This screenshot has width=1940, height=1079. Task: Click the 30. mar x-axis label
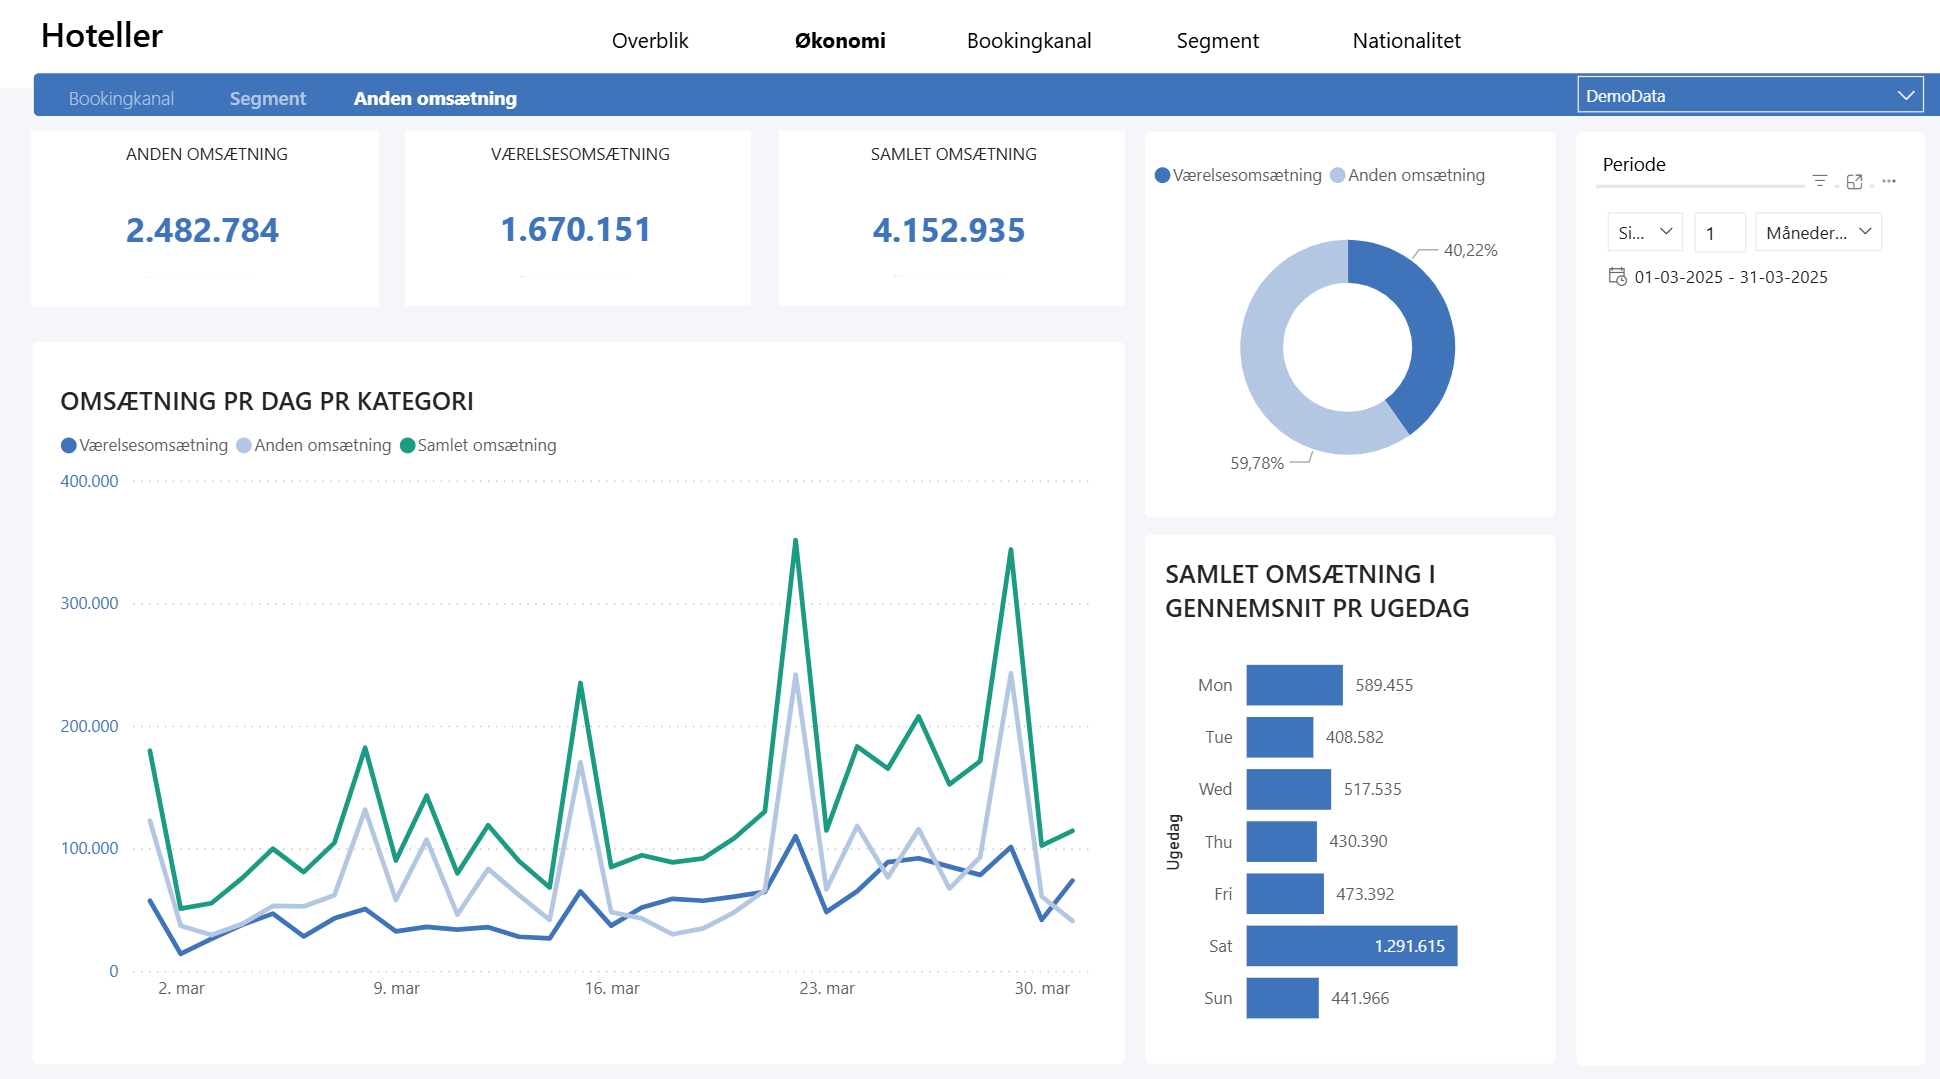tap(1042, 988)
